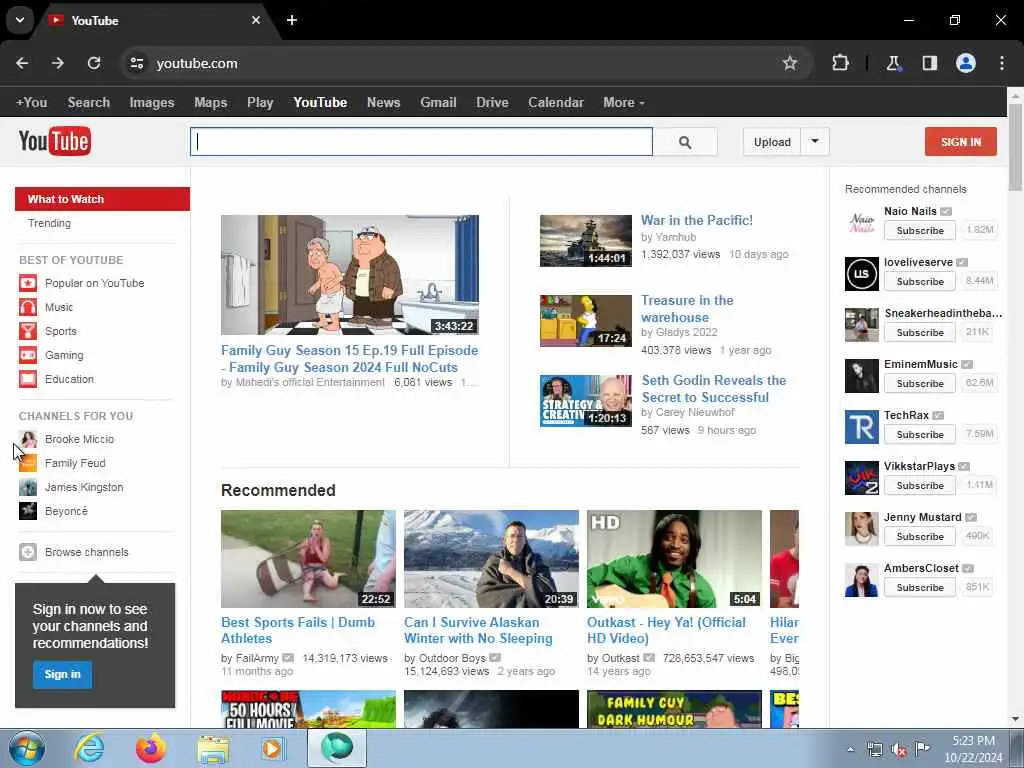Click the Browse channels plus icon
The height and width of the screenshot is (768, 1024).
[28, 552]
